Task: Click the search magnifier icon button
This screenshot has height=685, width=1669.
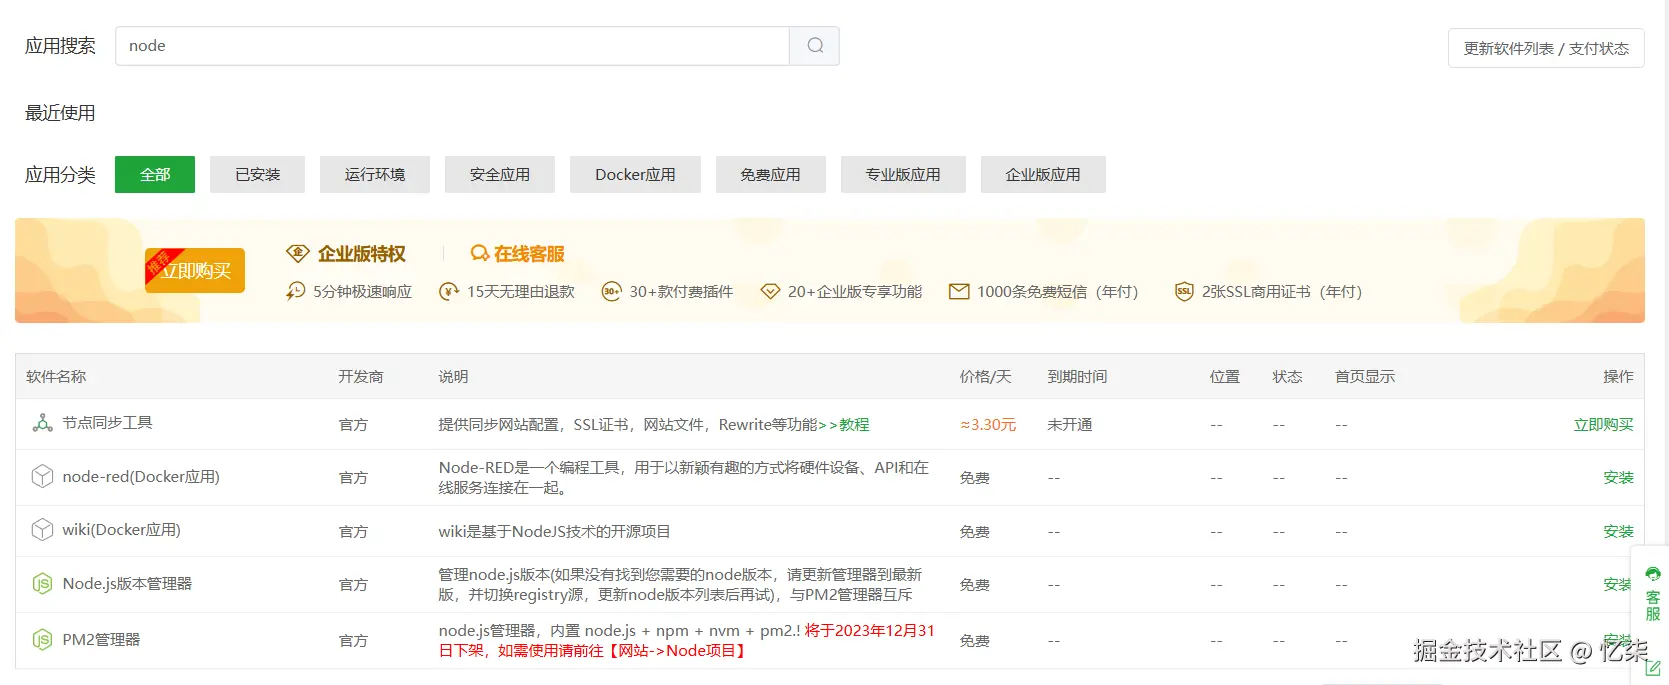Action: (x=815, y=46)
